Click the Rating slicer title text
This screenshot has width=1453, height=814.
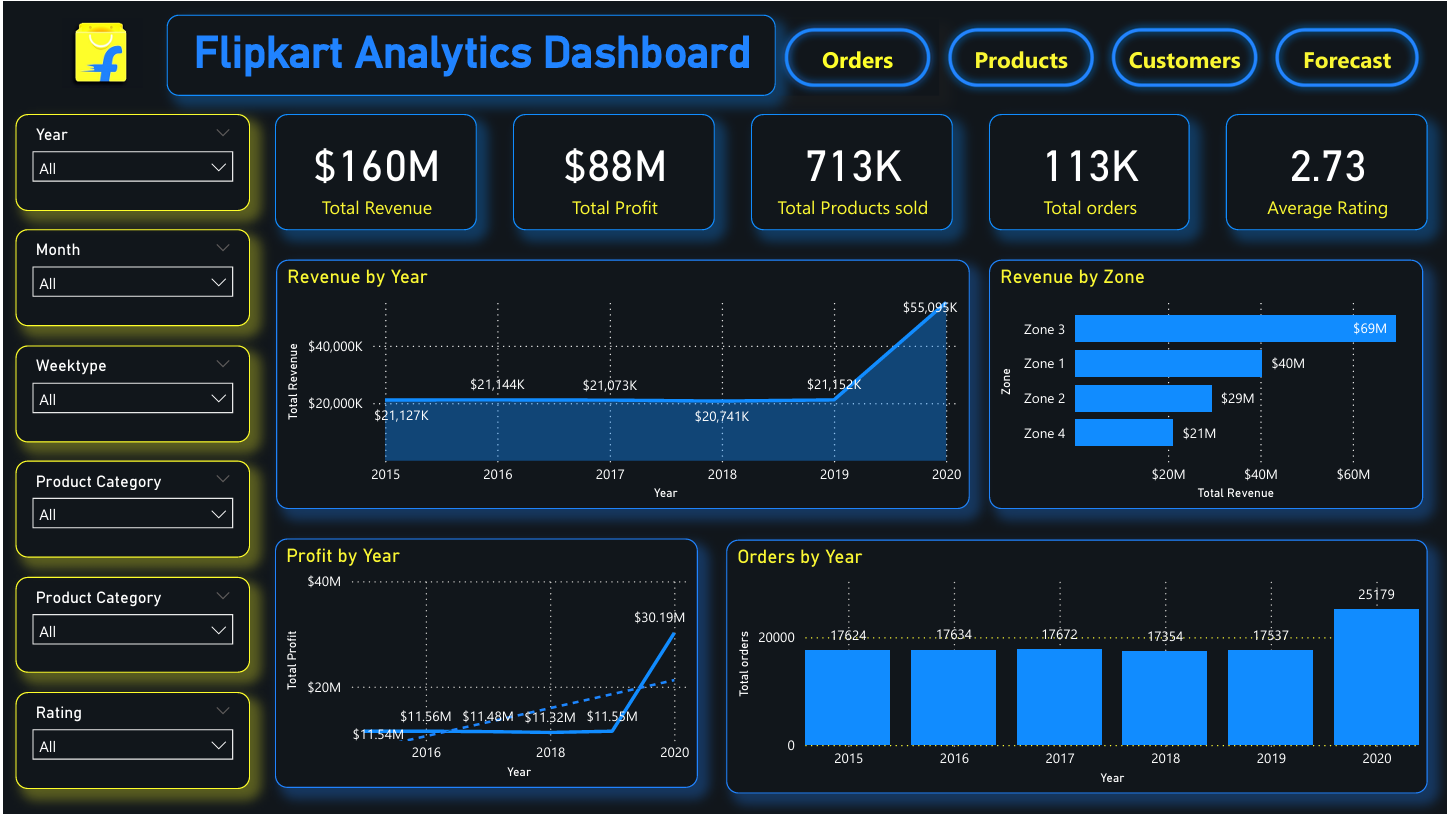(59, 712)
